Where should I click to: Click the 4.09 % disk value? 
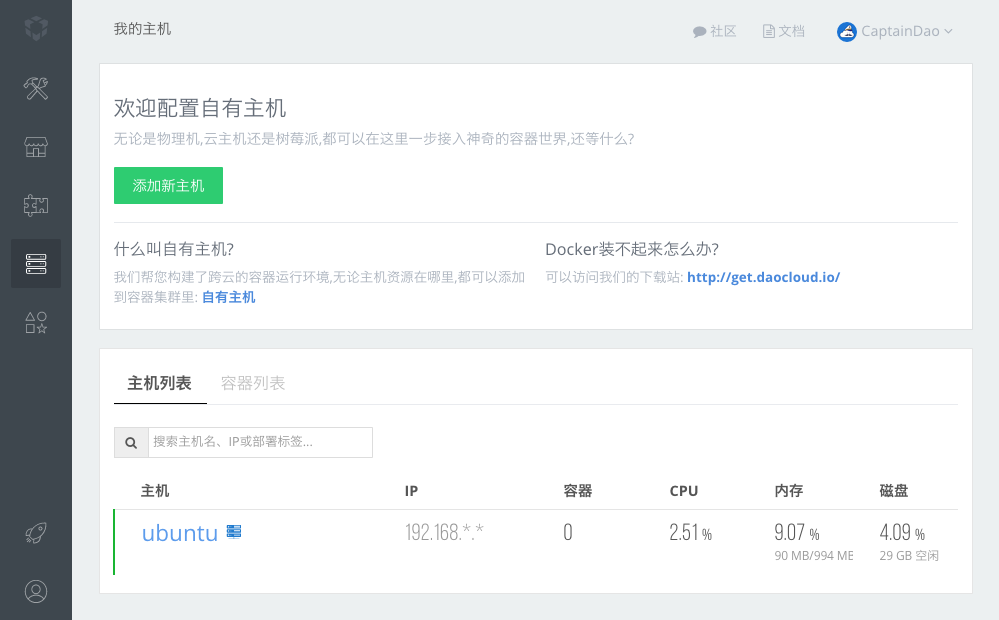pos(902,532)
